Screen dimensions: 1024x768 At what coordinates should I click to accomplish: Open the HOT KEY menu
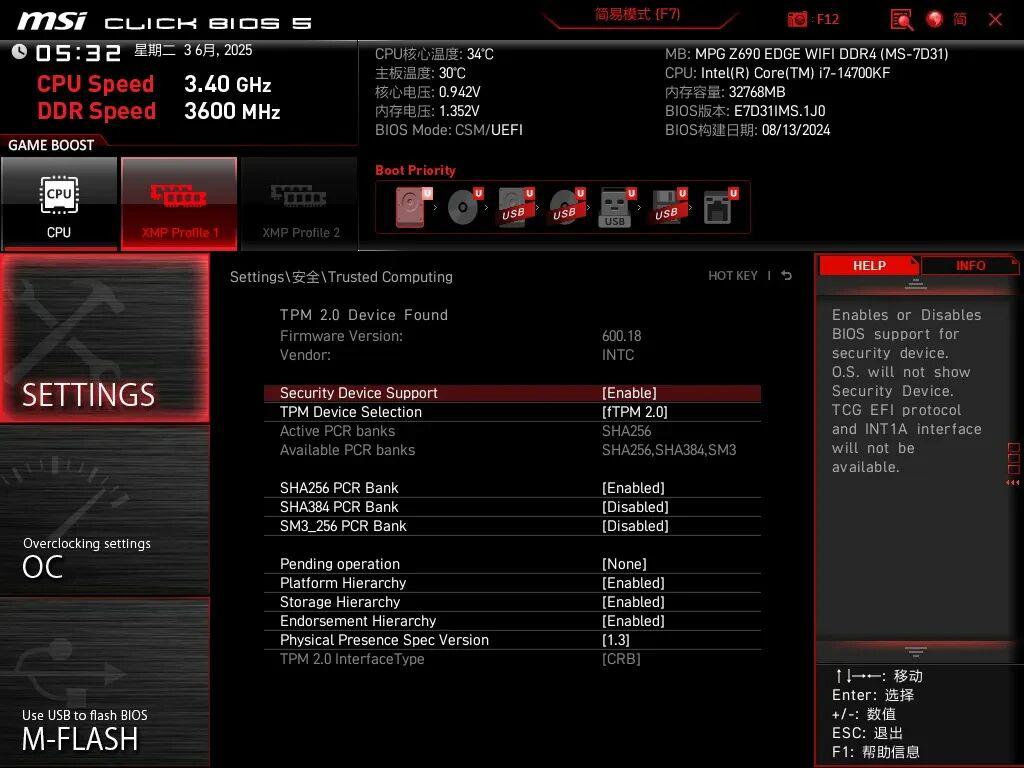coord(733,276)
